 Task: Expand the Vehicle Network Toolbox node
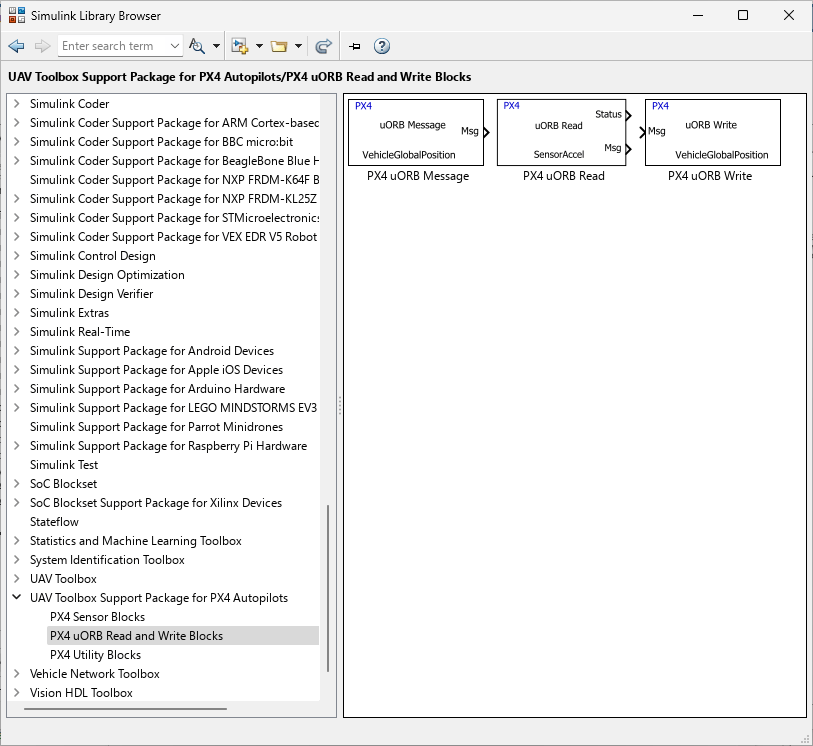tap(17, 674)
